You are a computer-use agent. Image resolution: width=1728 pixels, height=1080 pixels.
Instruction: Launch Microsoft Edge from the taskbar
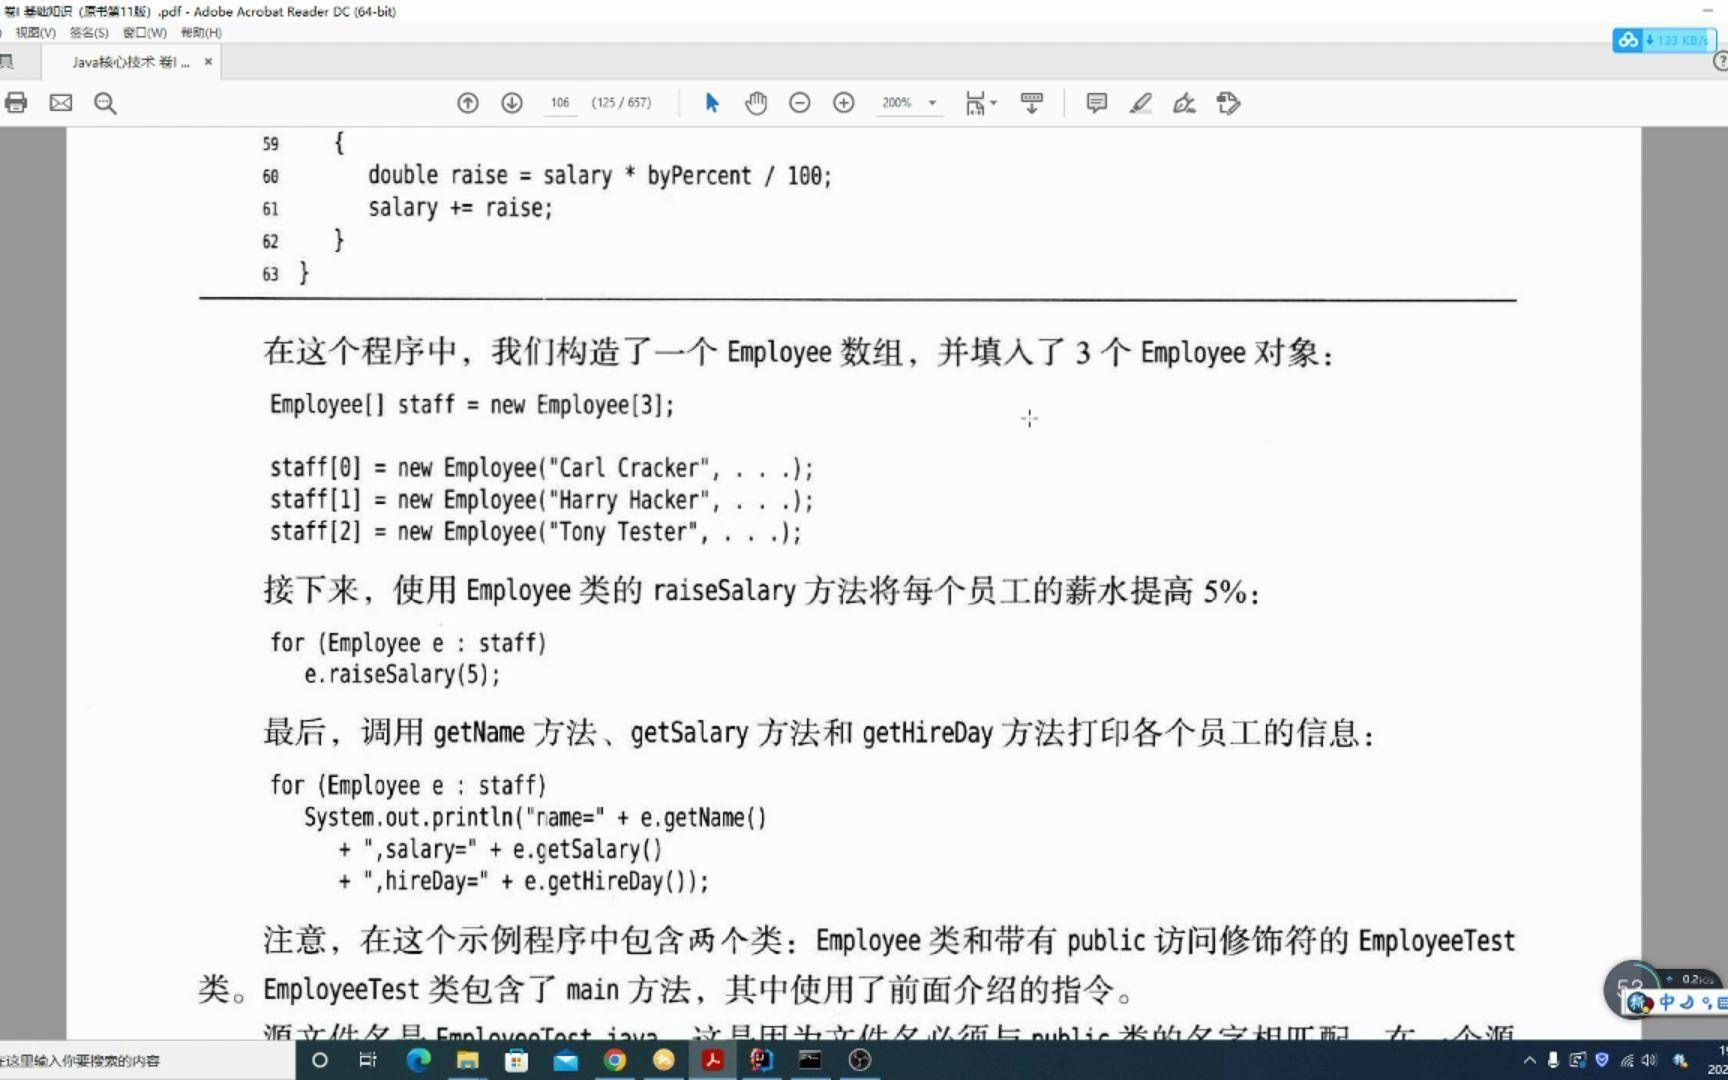pos(418,1060)
